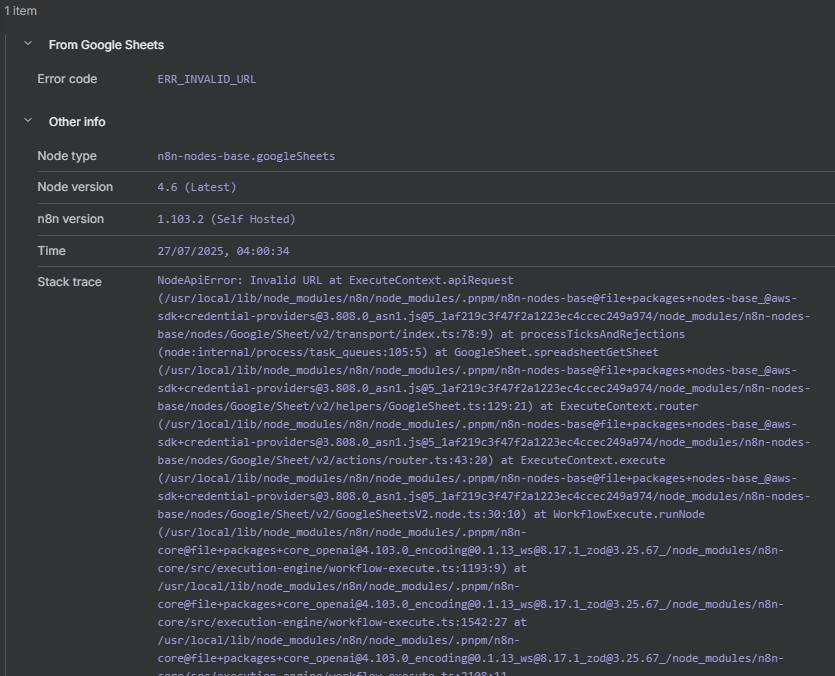
Task: Click the node:internal/process/task_queues:105:5 line
Action: (x=408, y=352)
